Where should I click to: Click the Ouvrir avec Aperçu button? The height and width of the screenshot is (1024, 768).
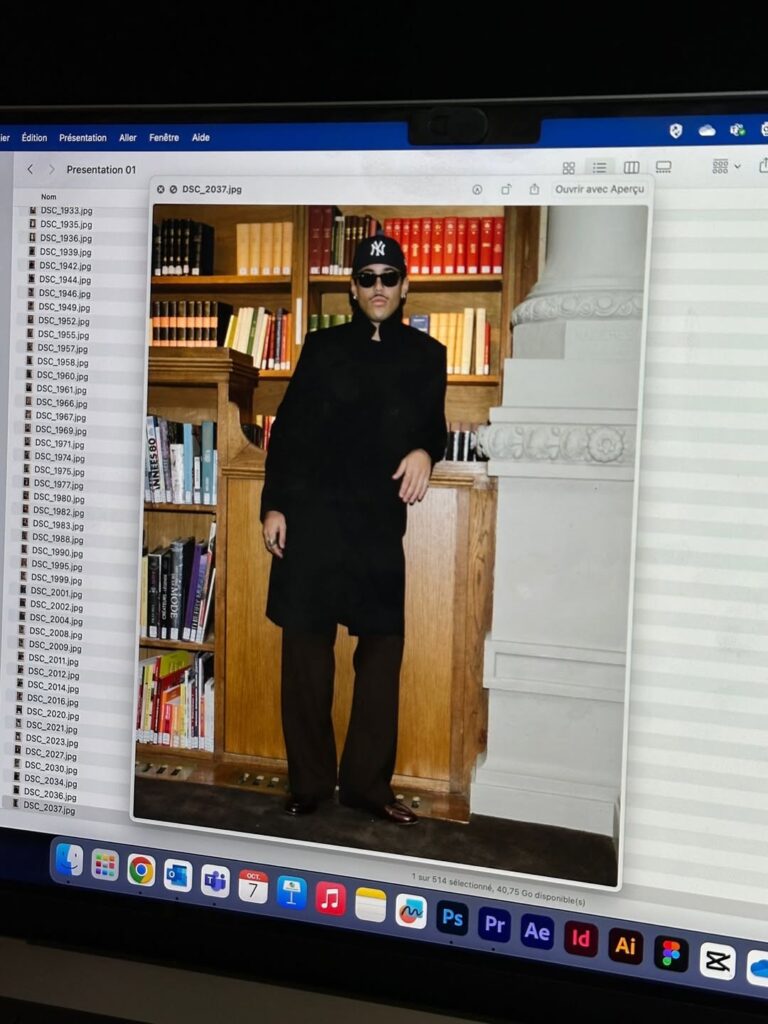[x=599, y=189]
